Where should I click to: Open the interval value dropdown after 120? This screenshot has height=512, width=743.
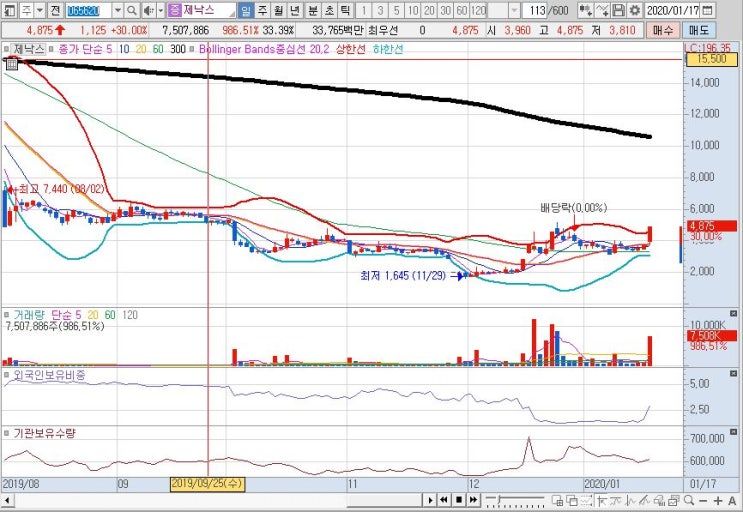515,10
